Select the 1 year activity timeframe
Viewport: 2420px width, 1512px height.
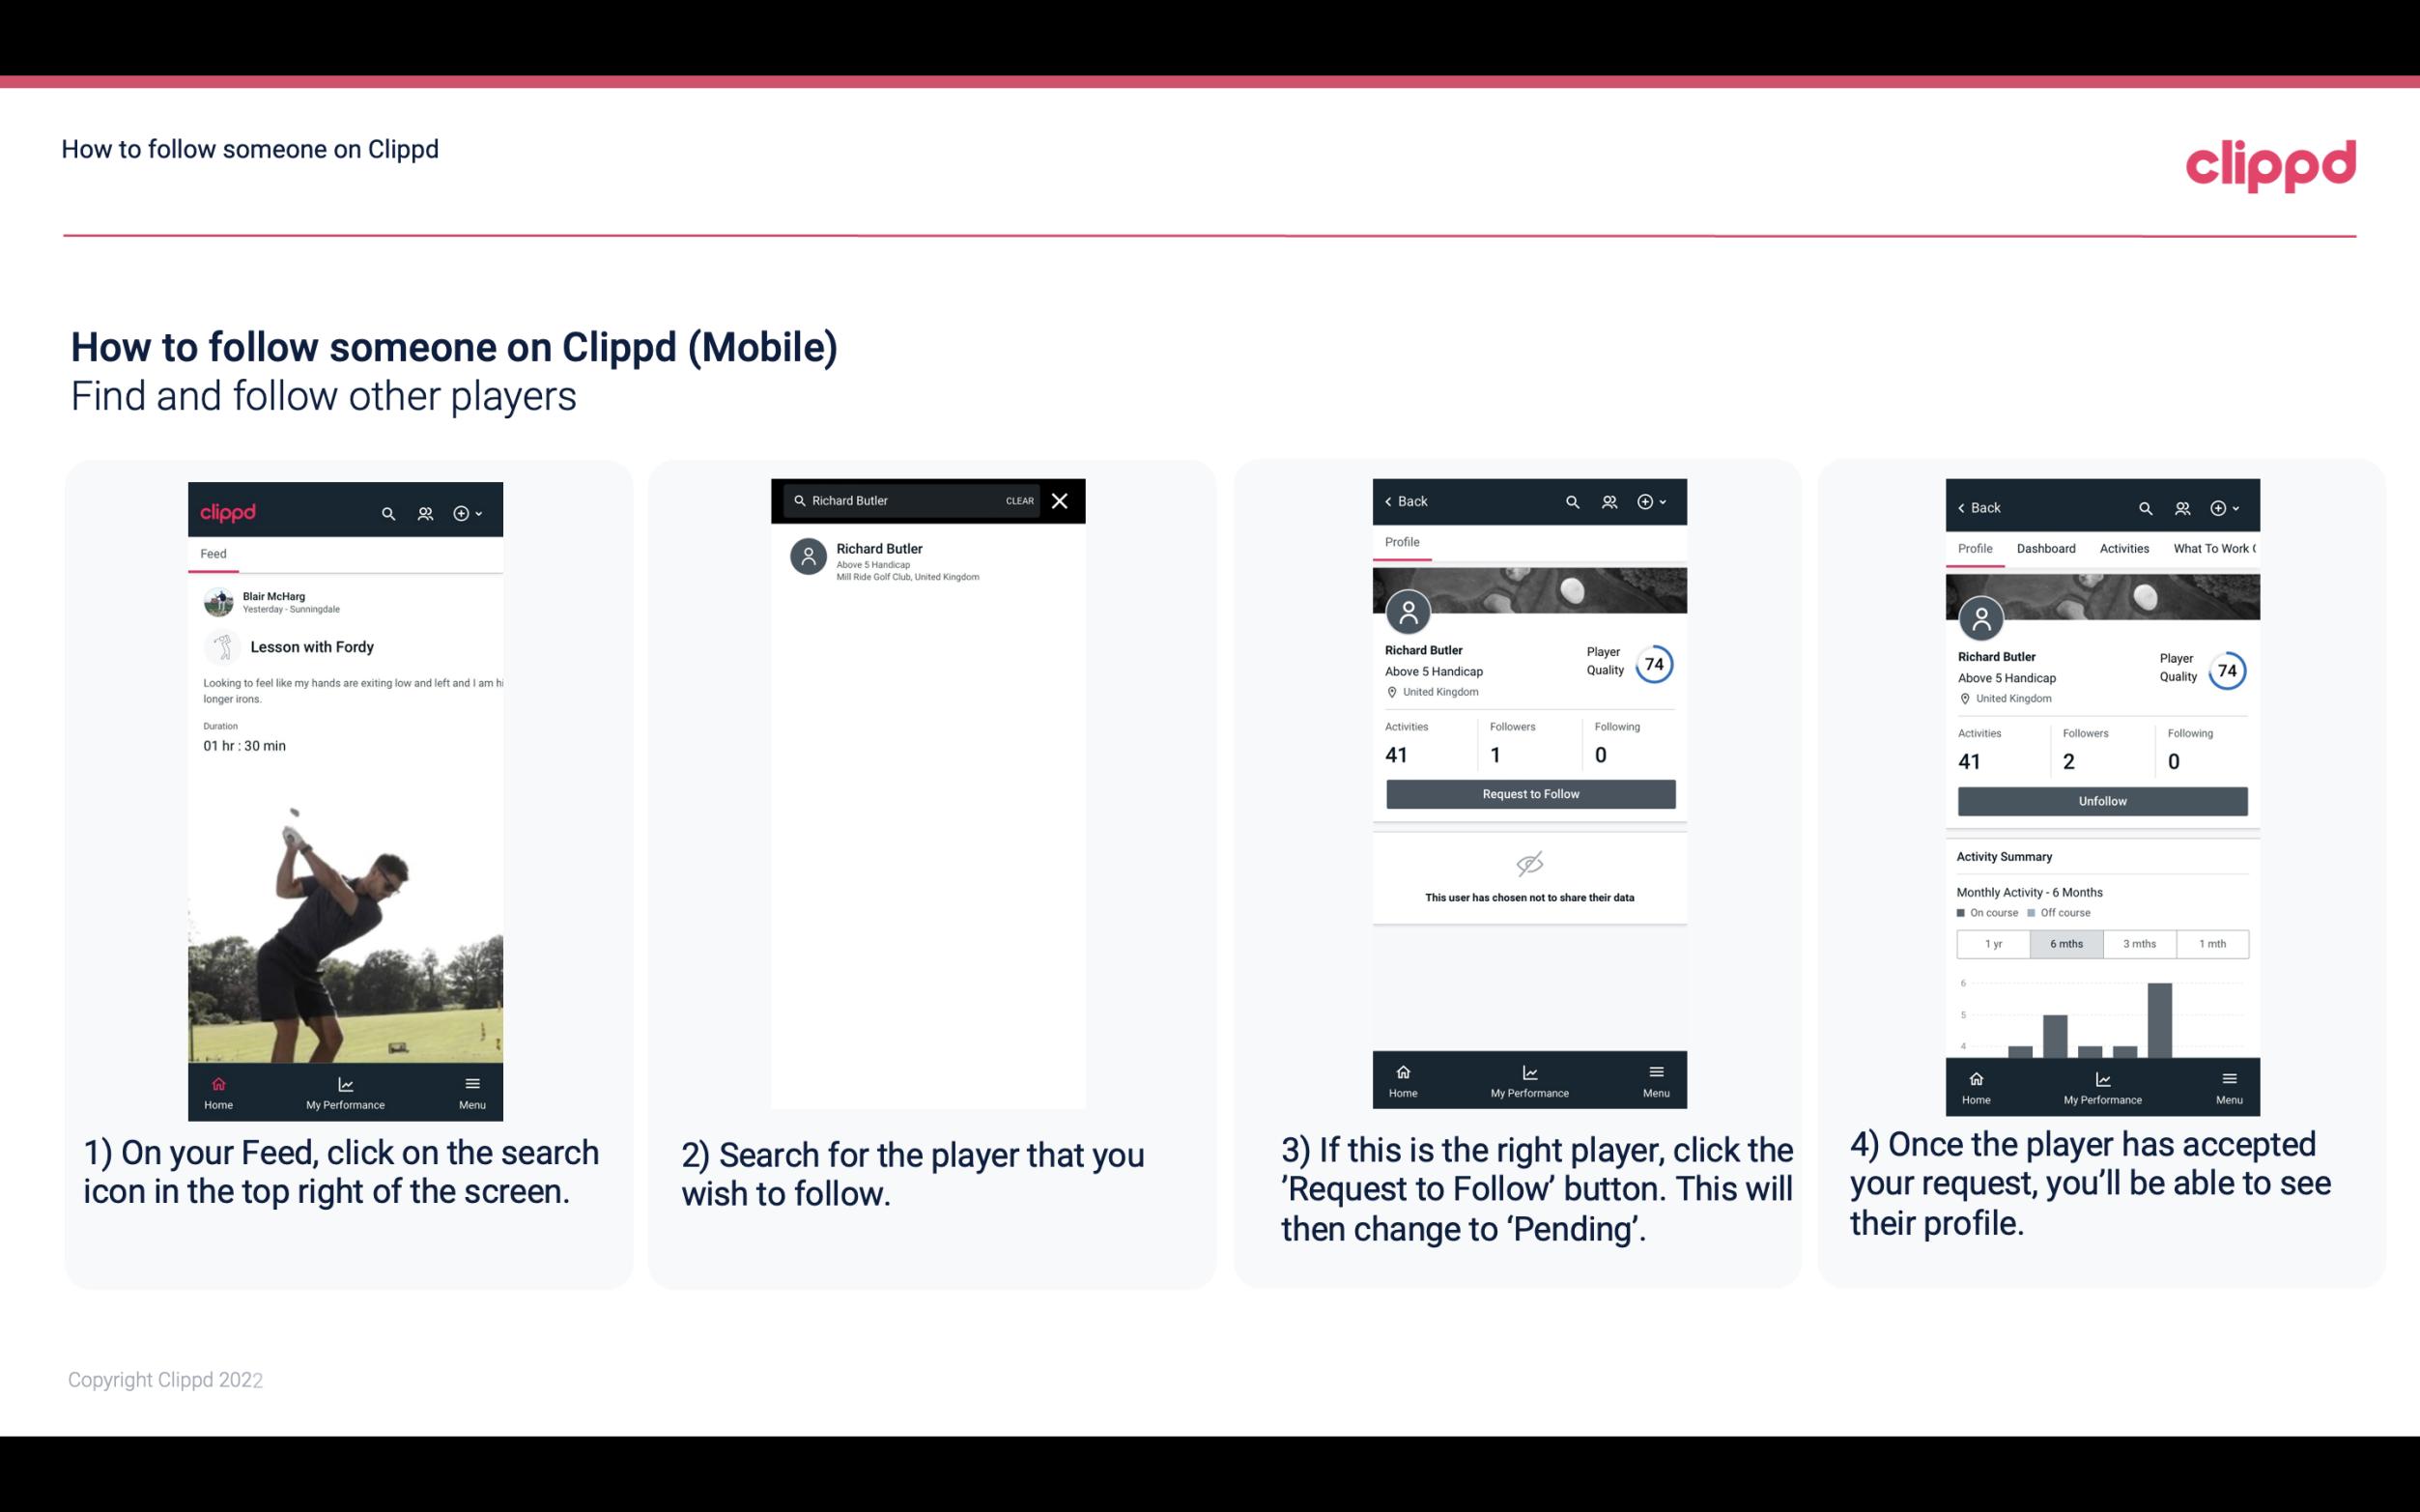[1993, 944]
